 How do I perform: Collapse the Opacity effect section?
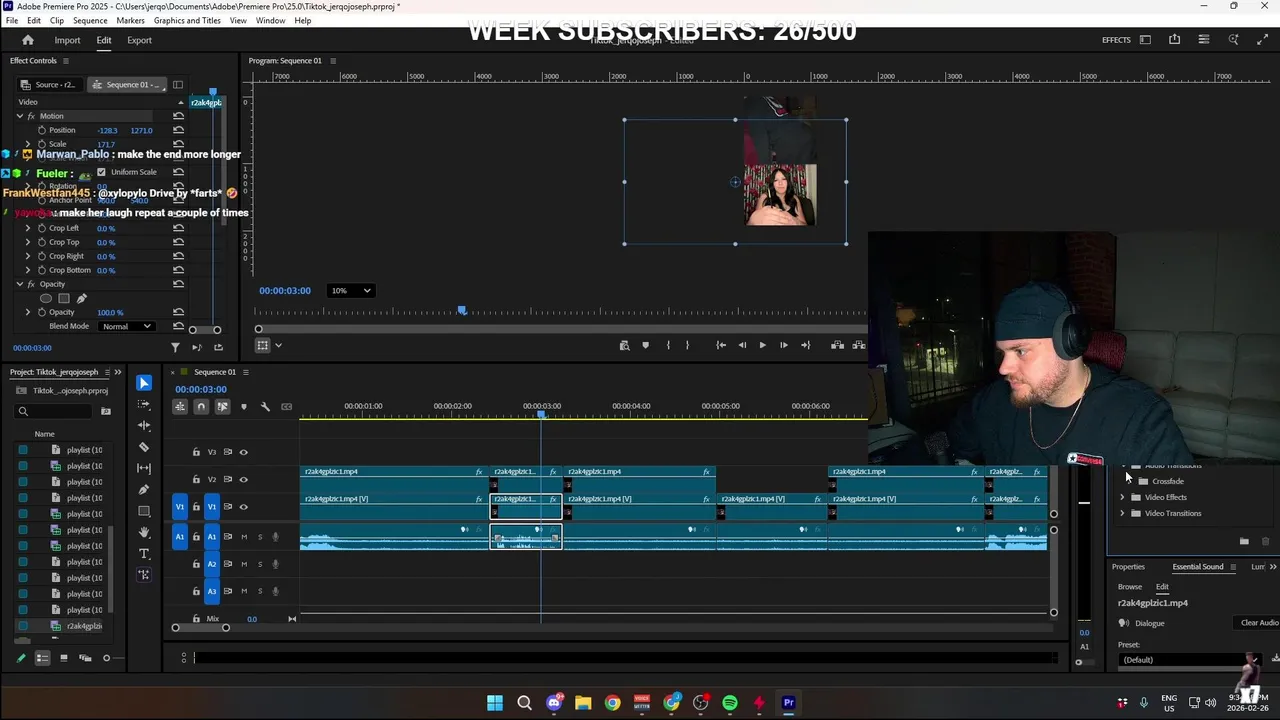[x=19, y=284]
